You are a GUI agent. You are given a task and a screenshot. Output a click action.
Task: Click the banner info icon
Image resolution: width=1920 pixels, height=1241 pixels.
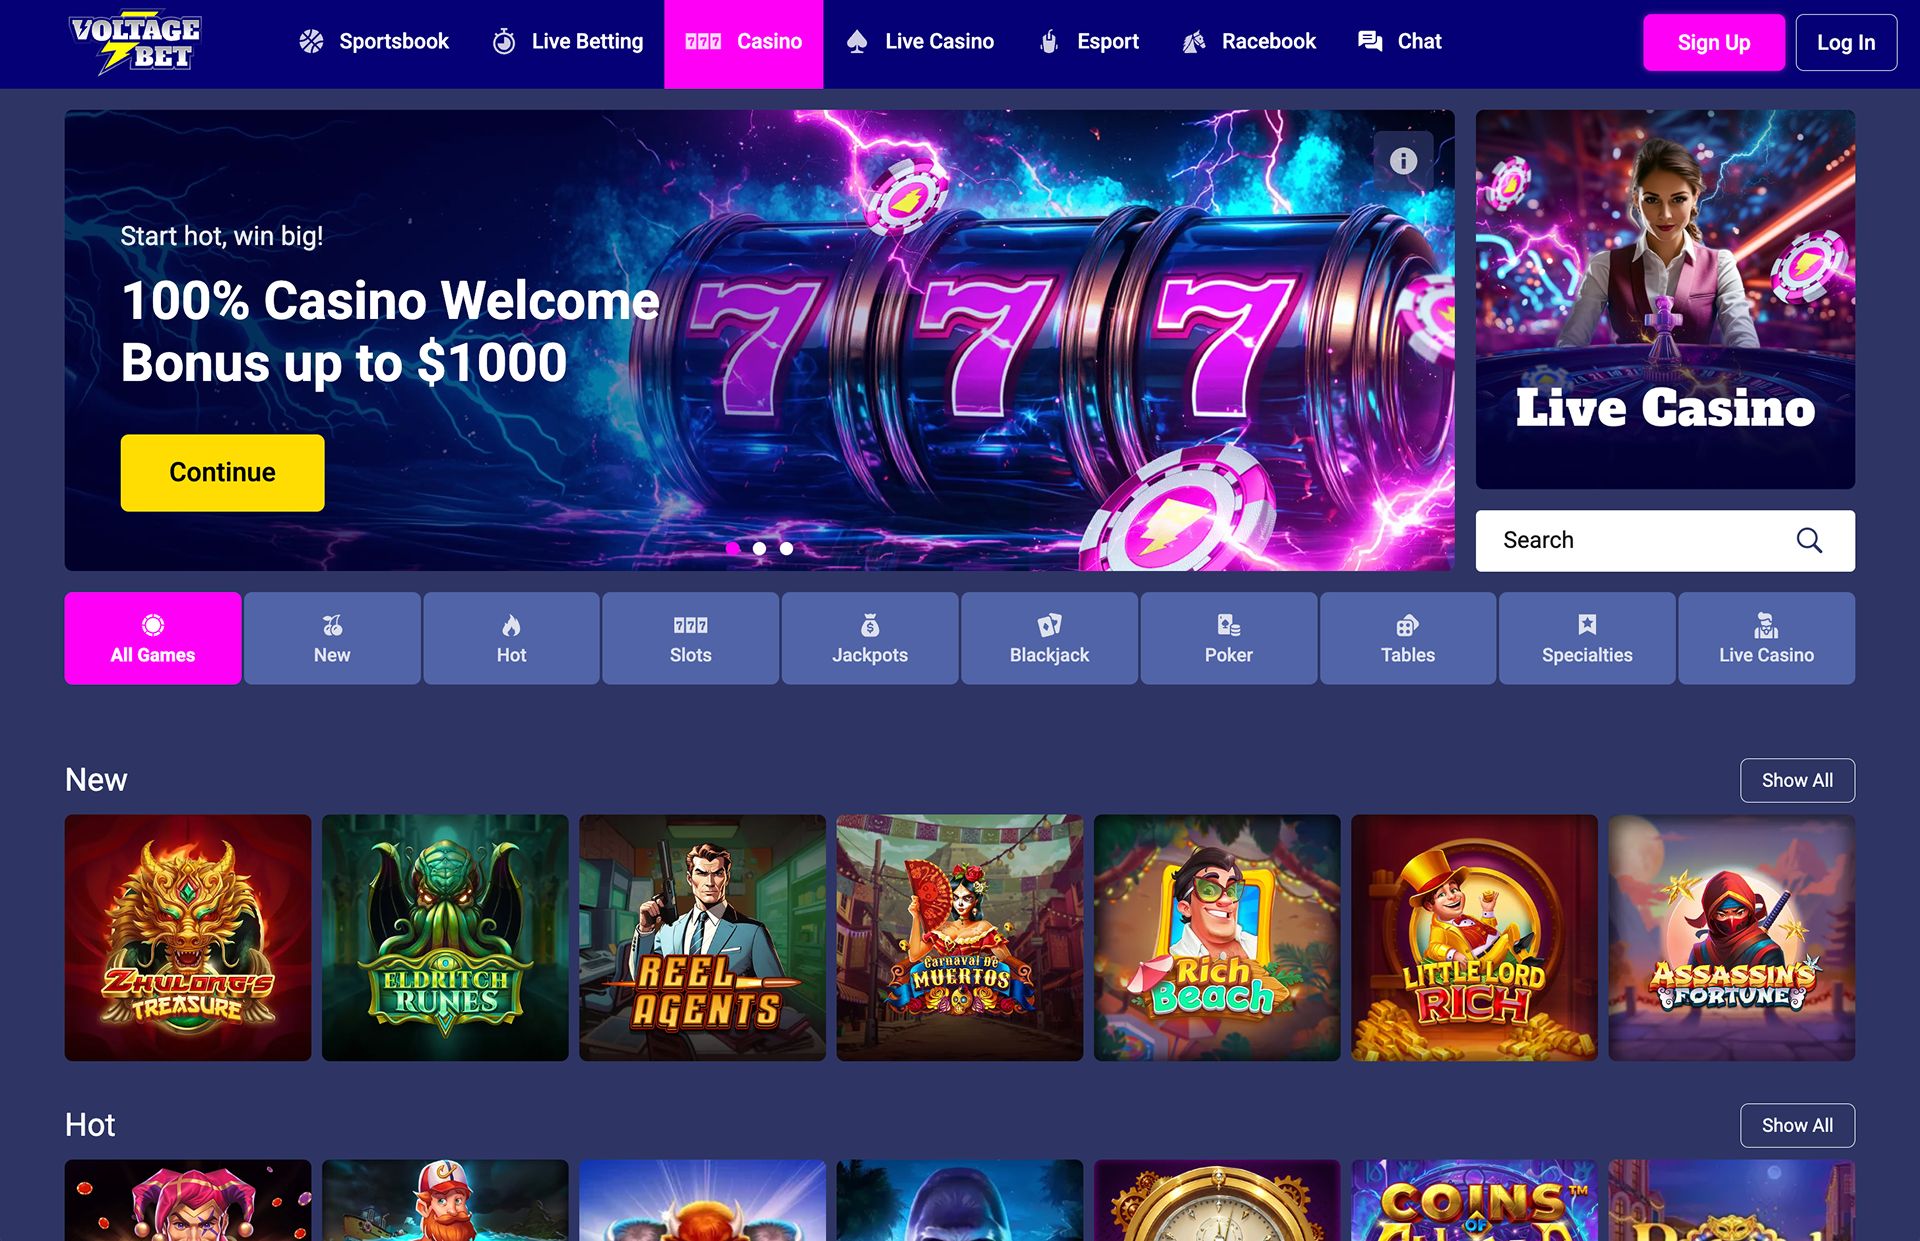point(1403,160)
